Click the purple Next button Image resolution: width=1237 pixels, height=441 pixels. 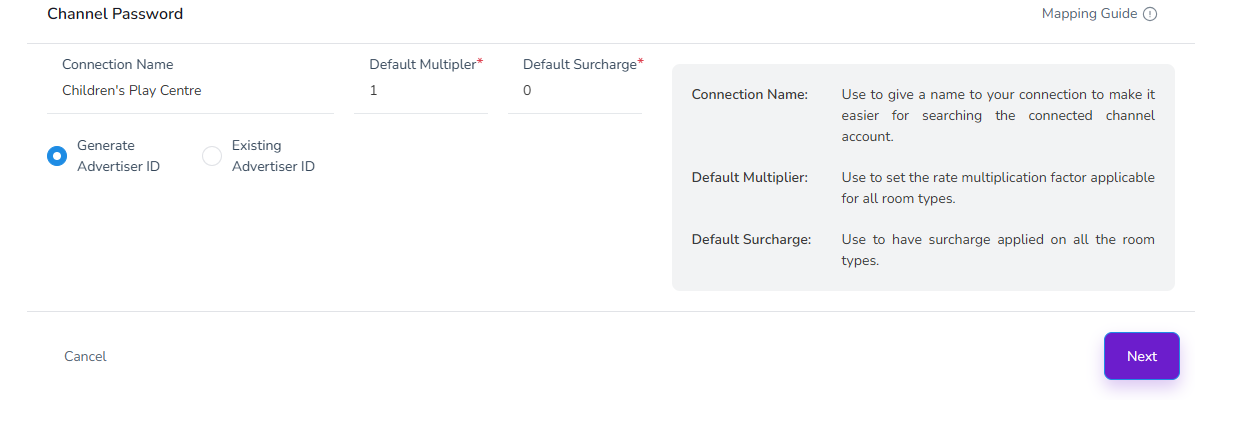(x=1142, y=356)
